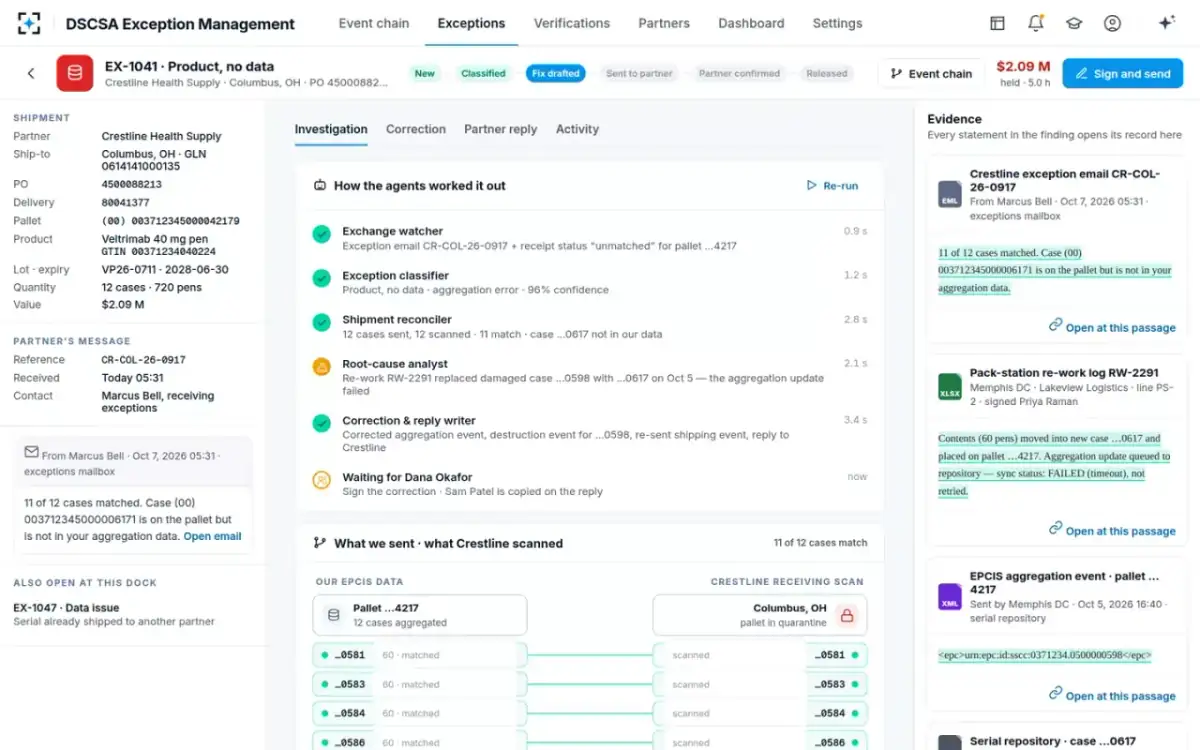Screen dimensions: 1200x750
Task: Re-run the agents
Action: [832, 186]
